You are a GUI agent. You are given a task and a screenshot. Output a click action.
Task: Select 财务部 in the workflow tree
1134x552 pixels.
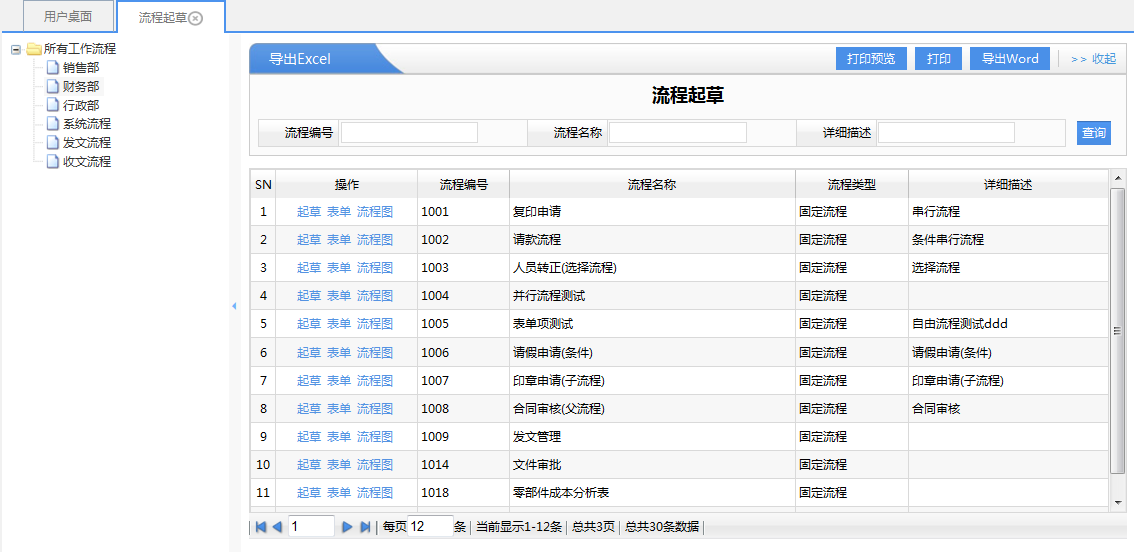(x=81, y=87)
